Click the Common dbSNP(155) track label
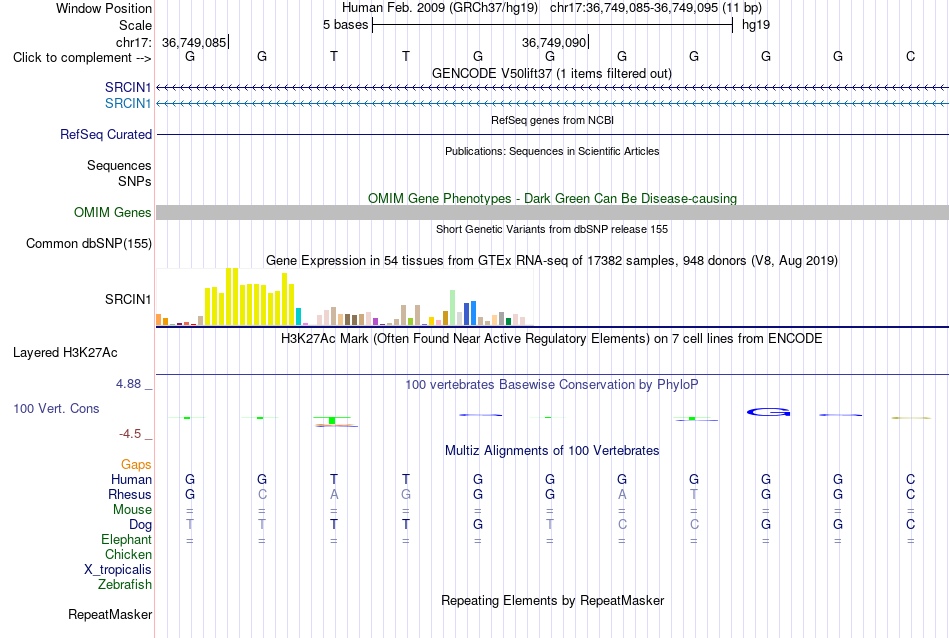The height and width of the screenshot is (638, 950). click(x=88, y=244)
